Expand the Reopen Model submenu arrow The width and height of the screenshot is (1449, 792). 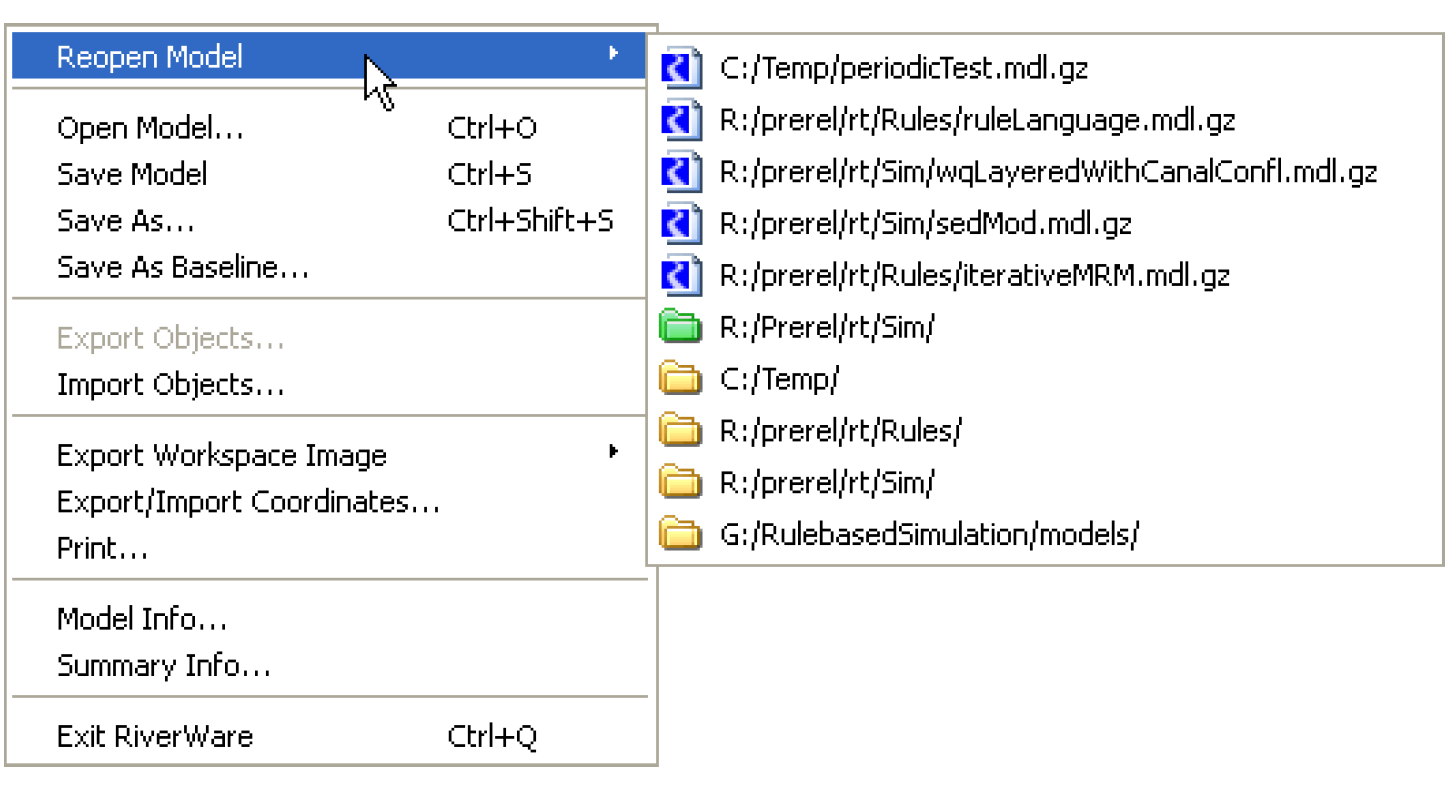coord(613,54)
